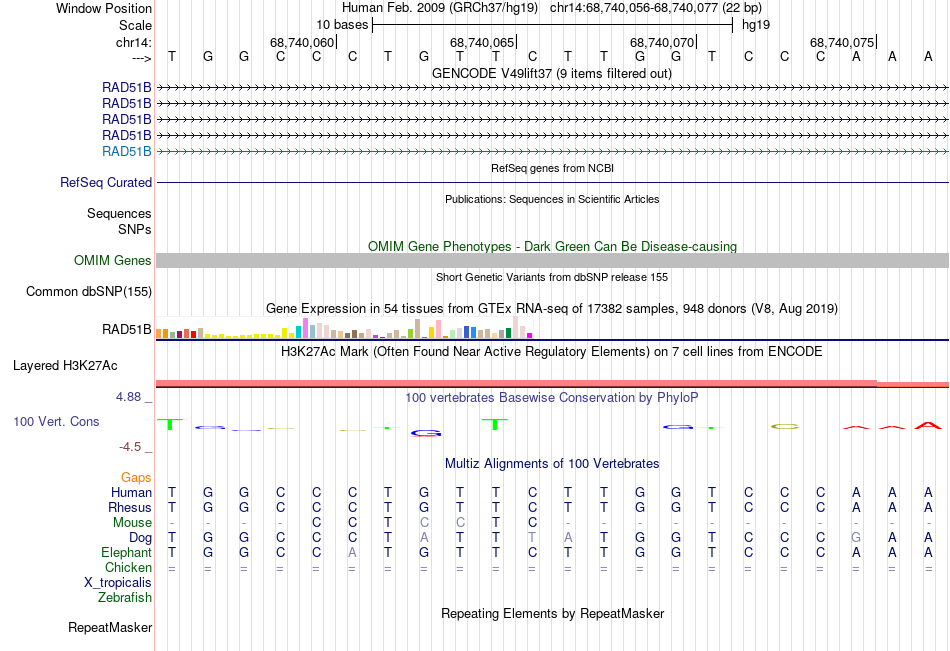
Task: Click the gray OMIM Genes bar
Action: coord(552,261)
